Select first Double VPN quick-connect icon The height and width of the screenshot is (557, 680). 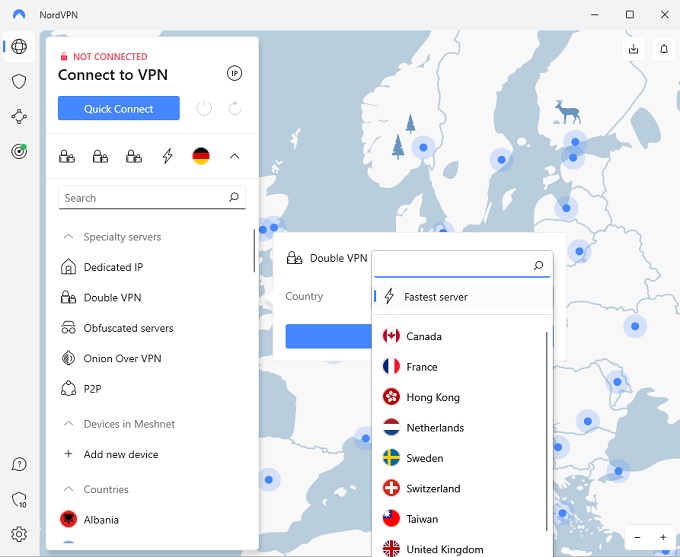[x=67, y=156]
